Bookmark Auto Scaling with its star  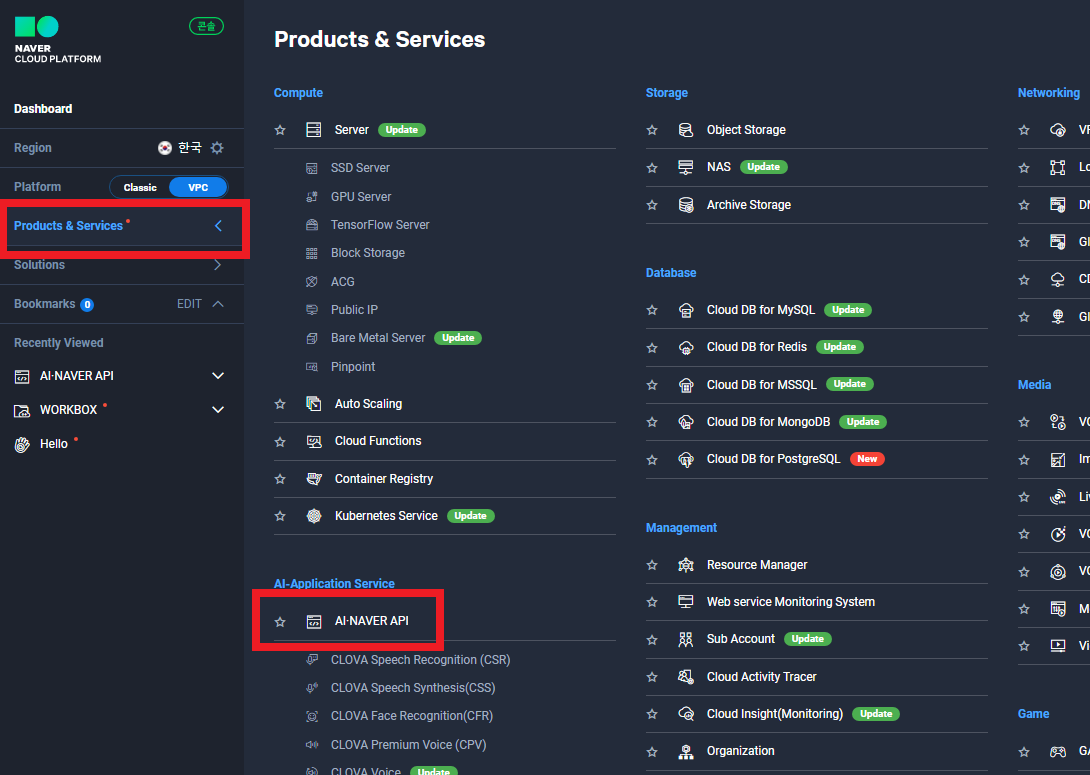pyautogui.click(x=280, y=404)
